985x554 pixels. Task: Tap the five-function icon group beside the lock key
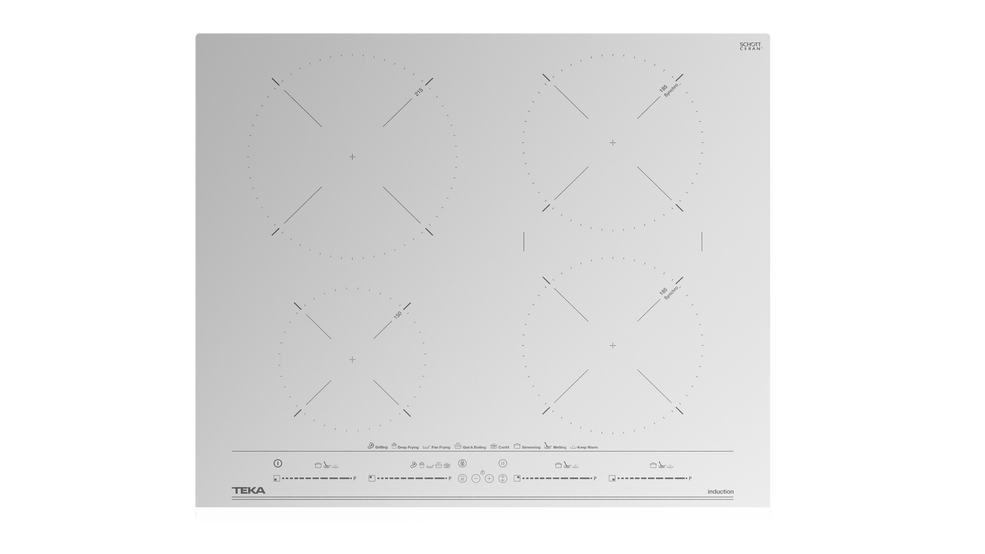point(430,465)
